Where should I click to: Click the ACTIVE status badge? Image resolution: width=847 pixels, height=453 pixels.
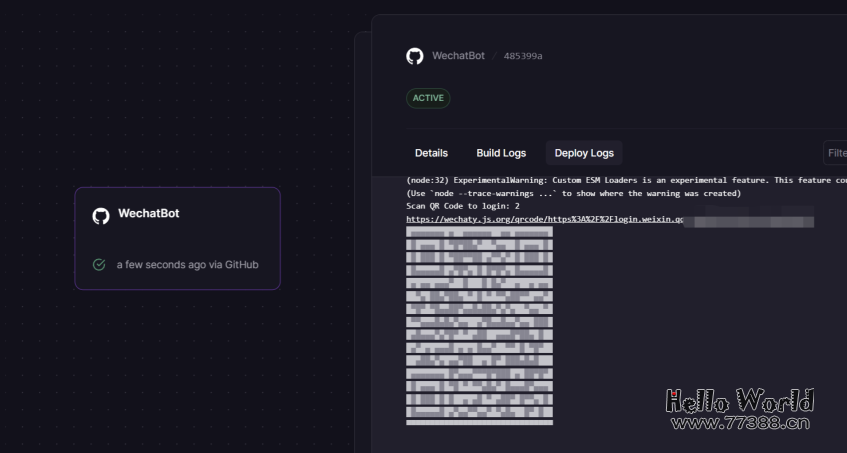[x=428, y=98]
